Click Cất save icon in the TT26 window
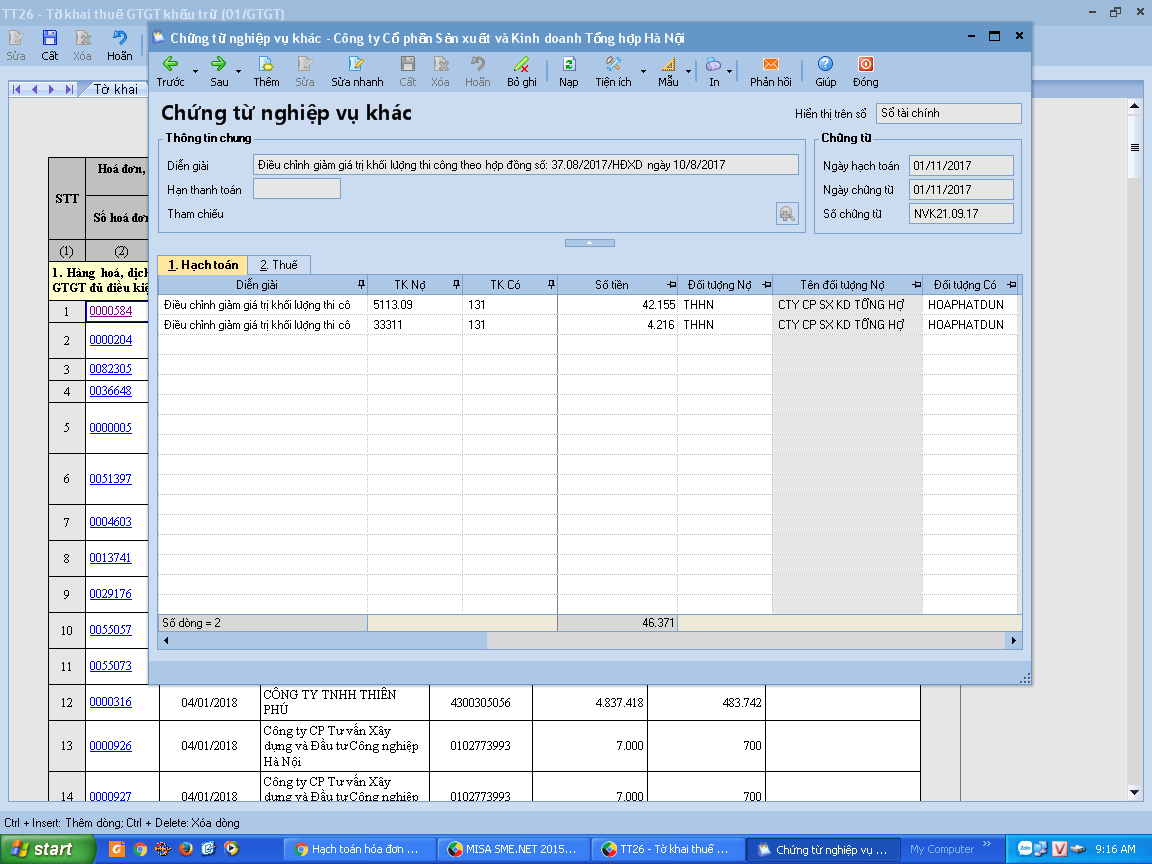This screenshot has height=864, width=1152. tap(49, 45)
